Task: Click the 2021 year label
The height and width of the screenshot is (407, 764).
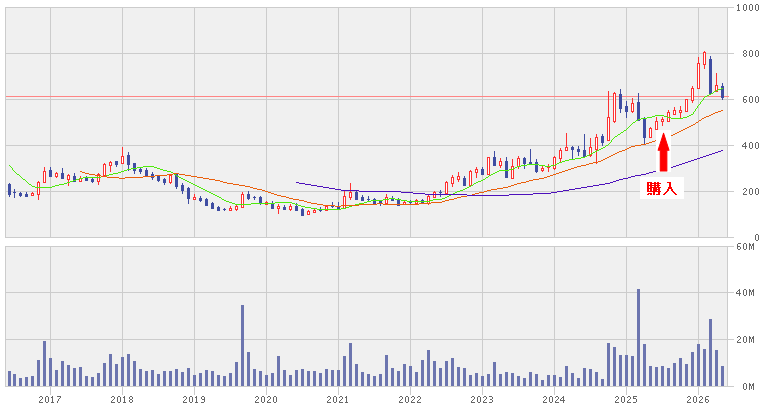Action: tap(338, 400)
